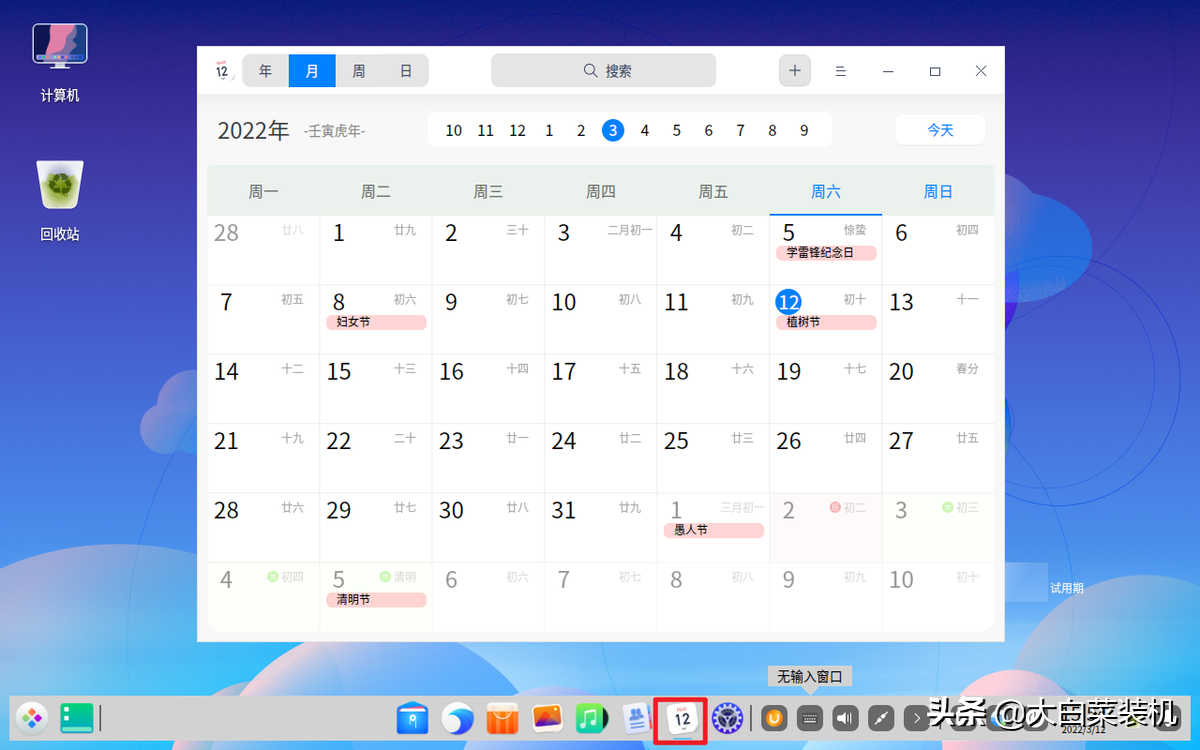Screen dimensions: 1200x750
Task: Open control center gear icon in dock
Action: tap(727, 718)
